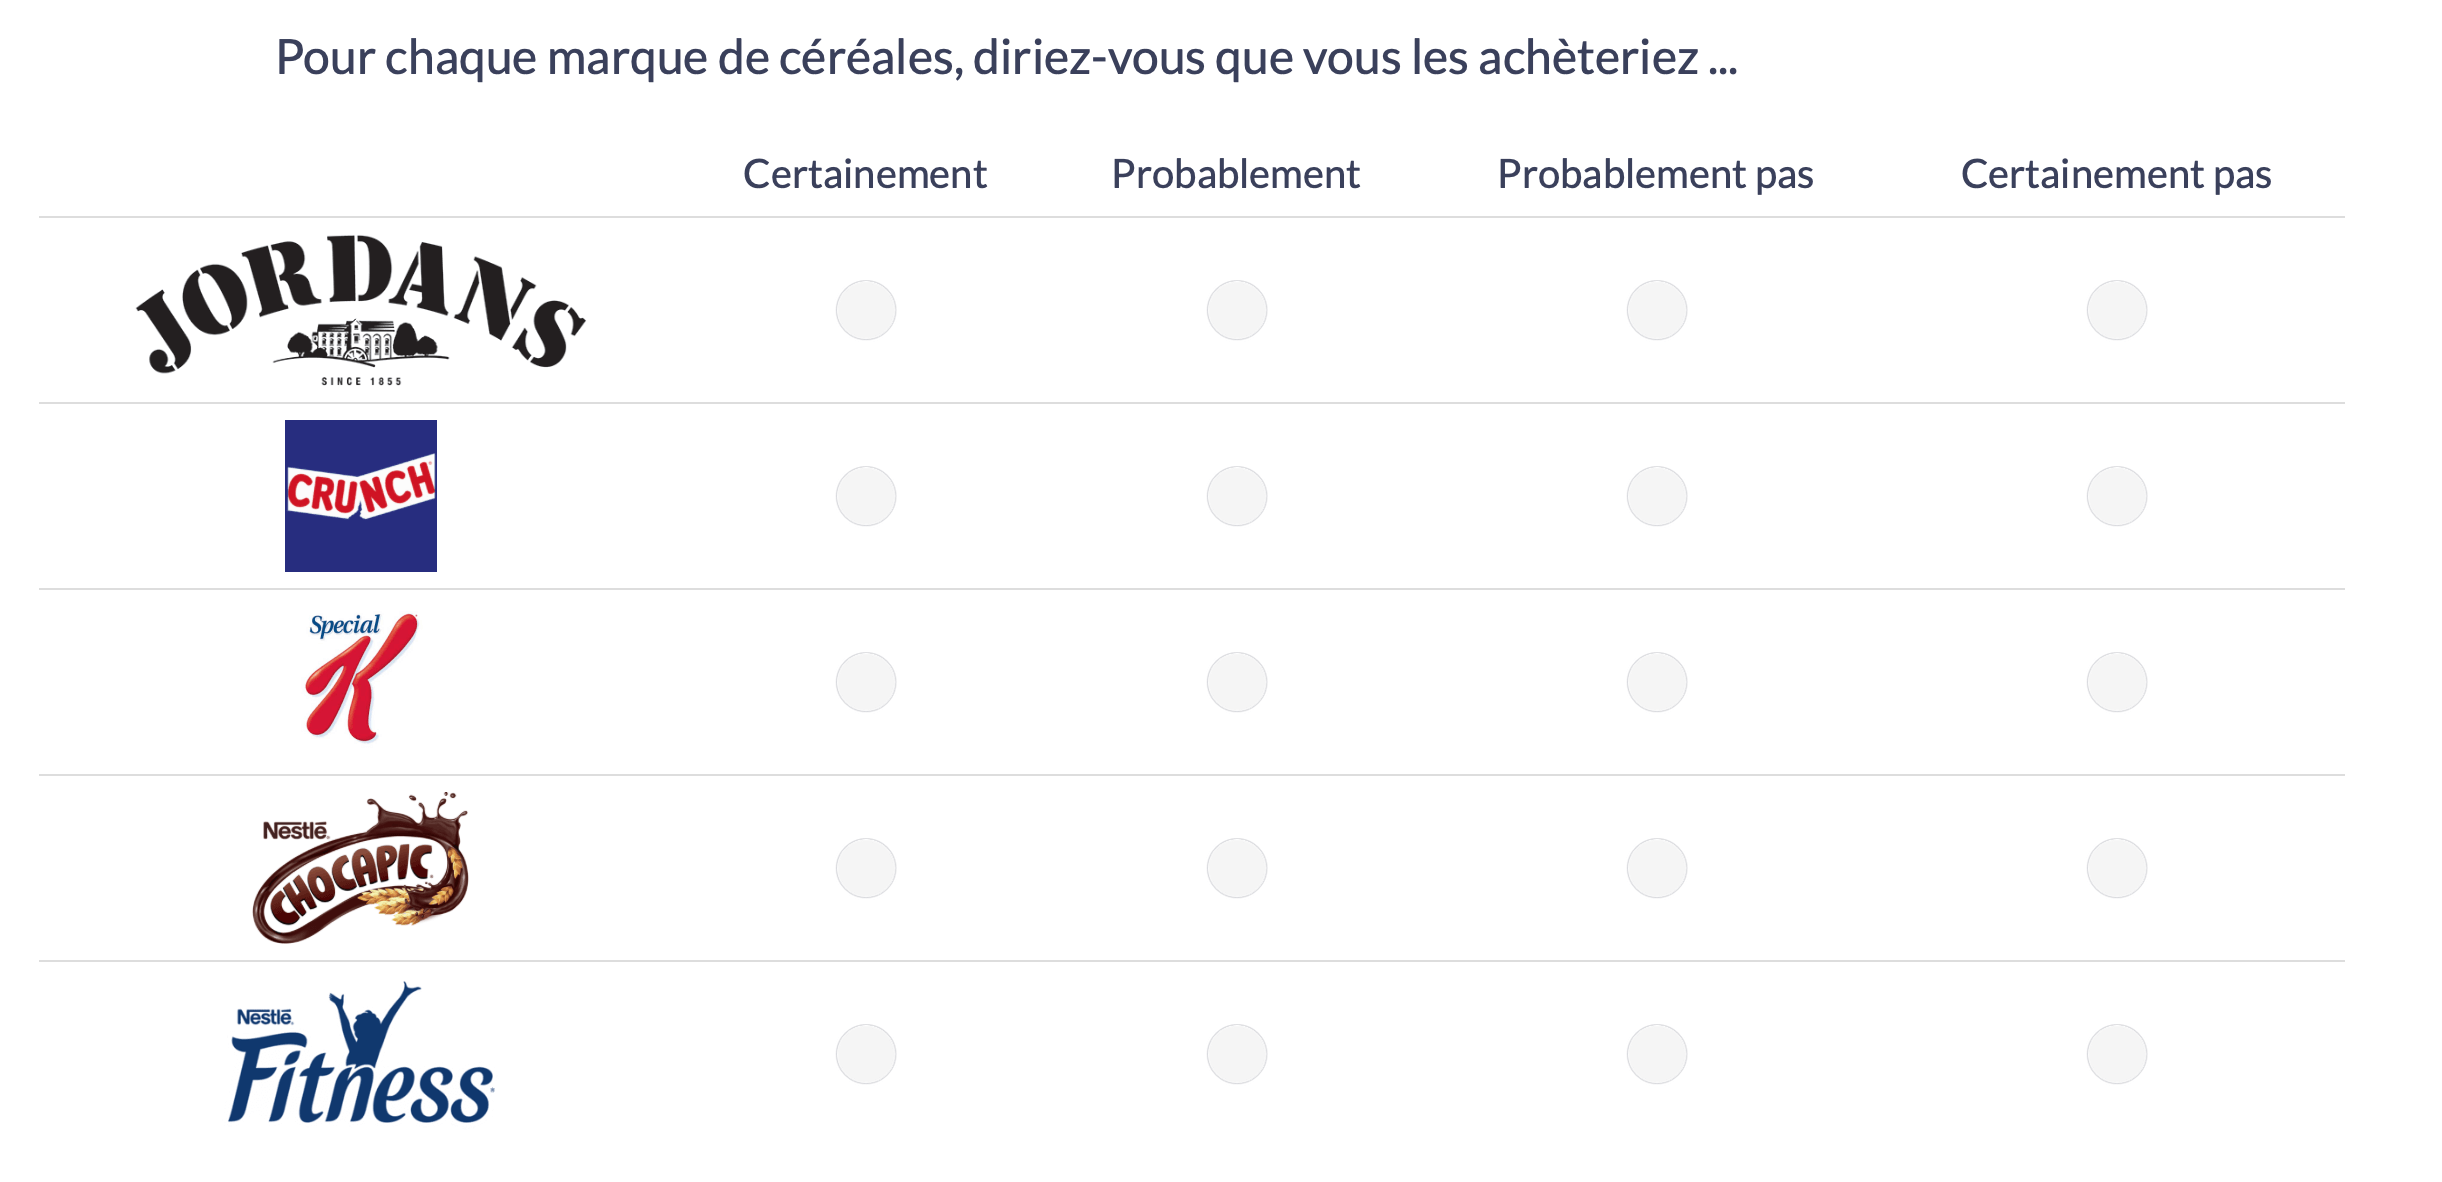Click the Certainement column header
Image resolution: width=2442 pixels, height=1182 pixels.
pos(865,174)
